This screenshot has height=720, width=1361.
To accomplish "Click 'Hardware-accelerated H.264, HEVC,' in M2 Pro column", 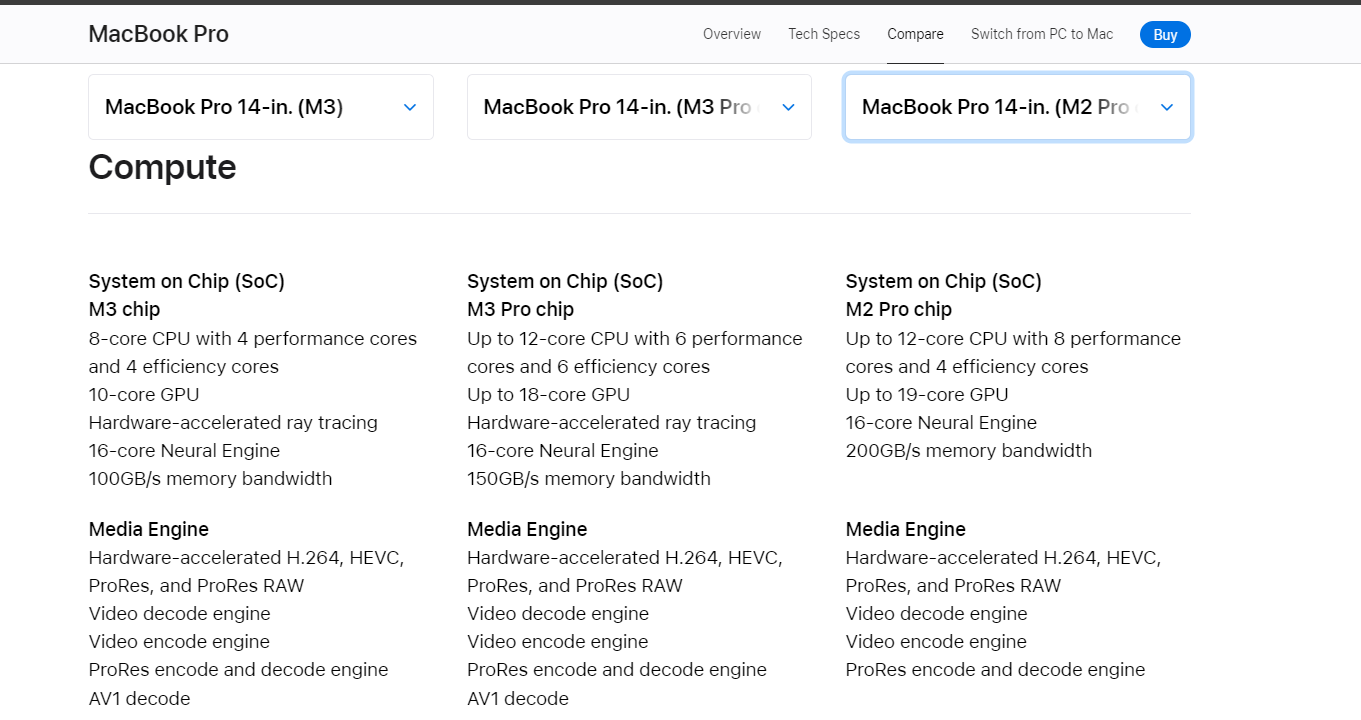I will pos(1003,557).
